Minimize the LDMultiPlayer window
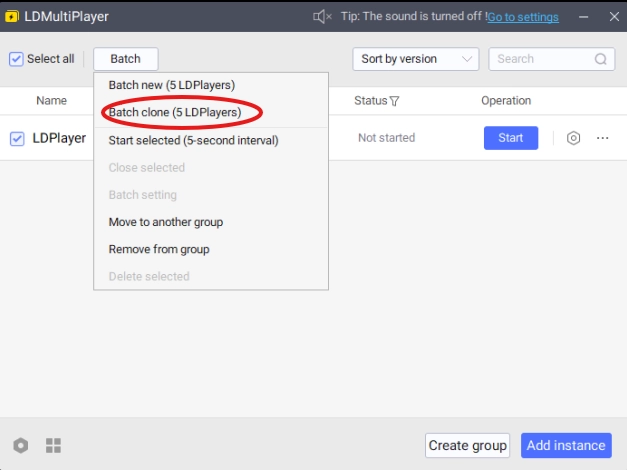This screenshot has width=627, height=470. [x=583, y=17]
